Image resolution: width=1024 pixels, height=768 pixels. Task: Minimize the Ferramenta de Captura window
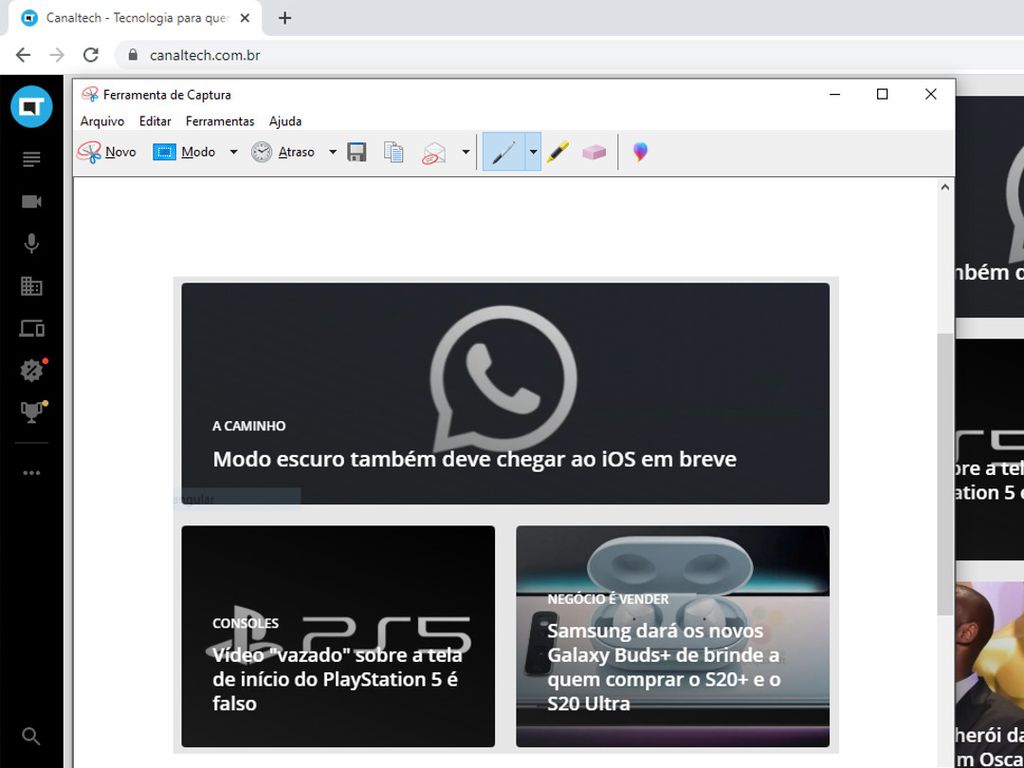[x=835, y=95]
